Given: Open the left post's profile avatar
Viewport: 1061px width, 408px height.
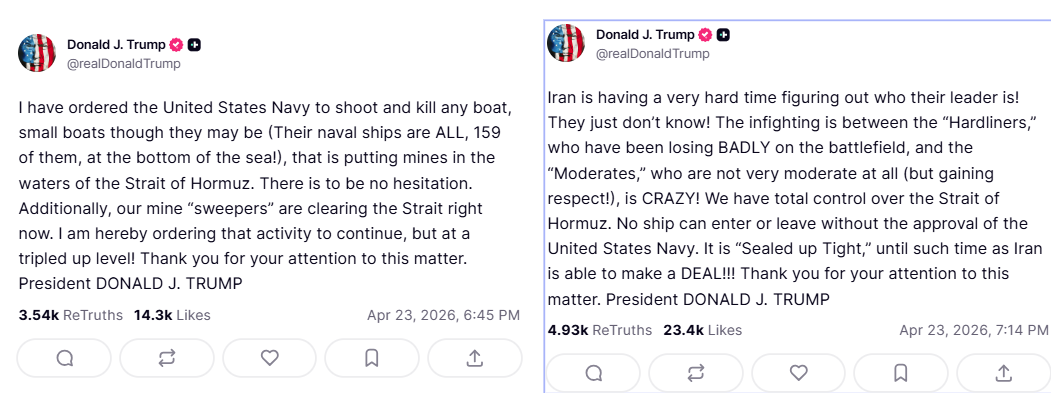Looking at the screenshot, I should (x=37, y=53).
